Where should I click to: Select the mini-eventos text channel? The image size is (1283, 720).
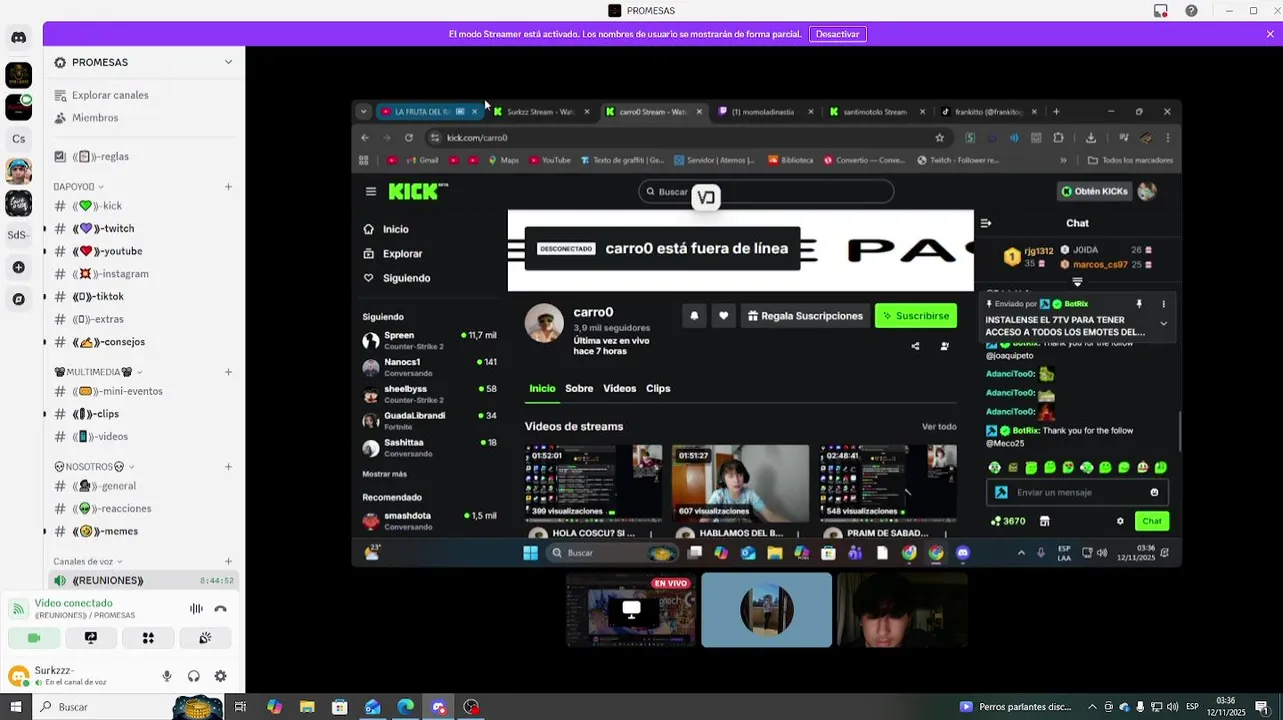tap(144, 391)
